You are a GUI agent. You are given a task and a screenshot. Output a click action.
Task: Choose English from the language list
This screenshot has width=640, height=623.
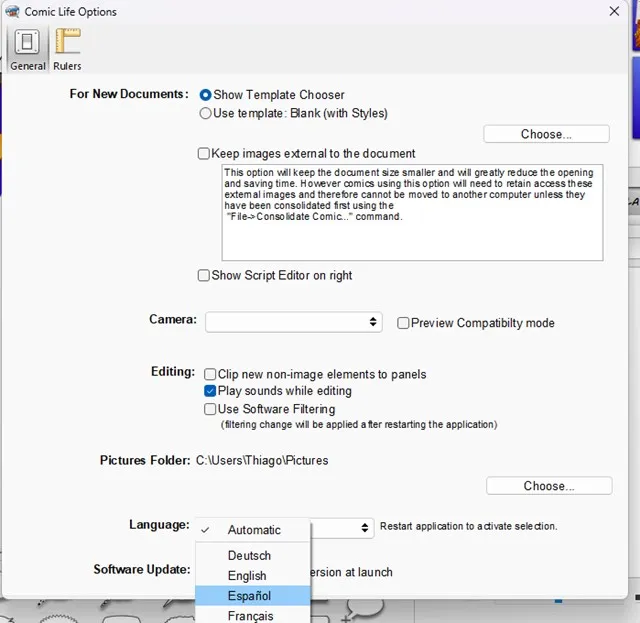[x=247, y=576]
